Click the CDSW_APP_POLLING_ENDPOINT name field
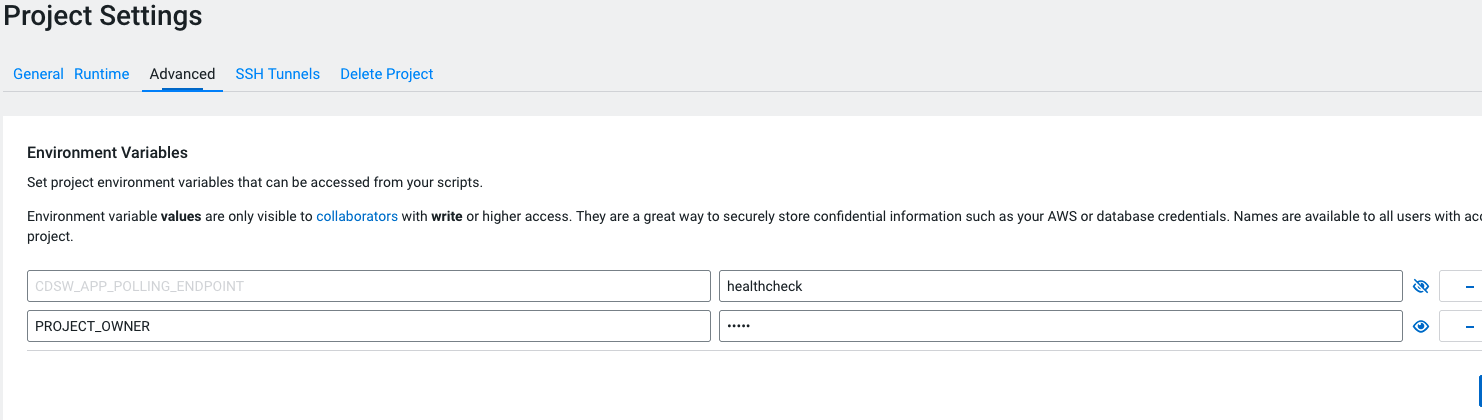The image size is (1482, 420). [x=368, y=286]
